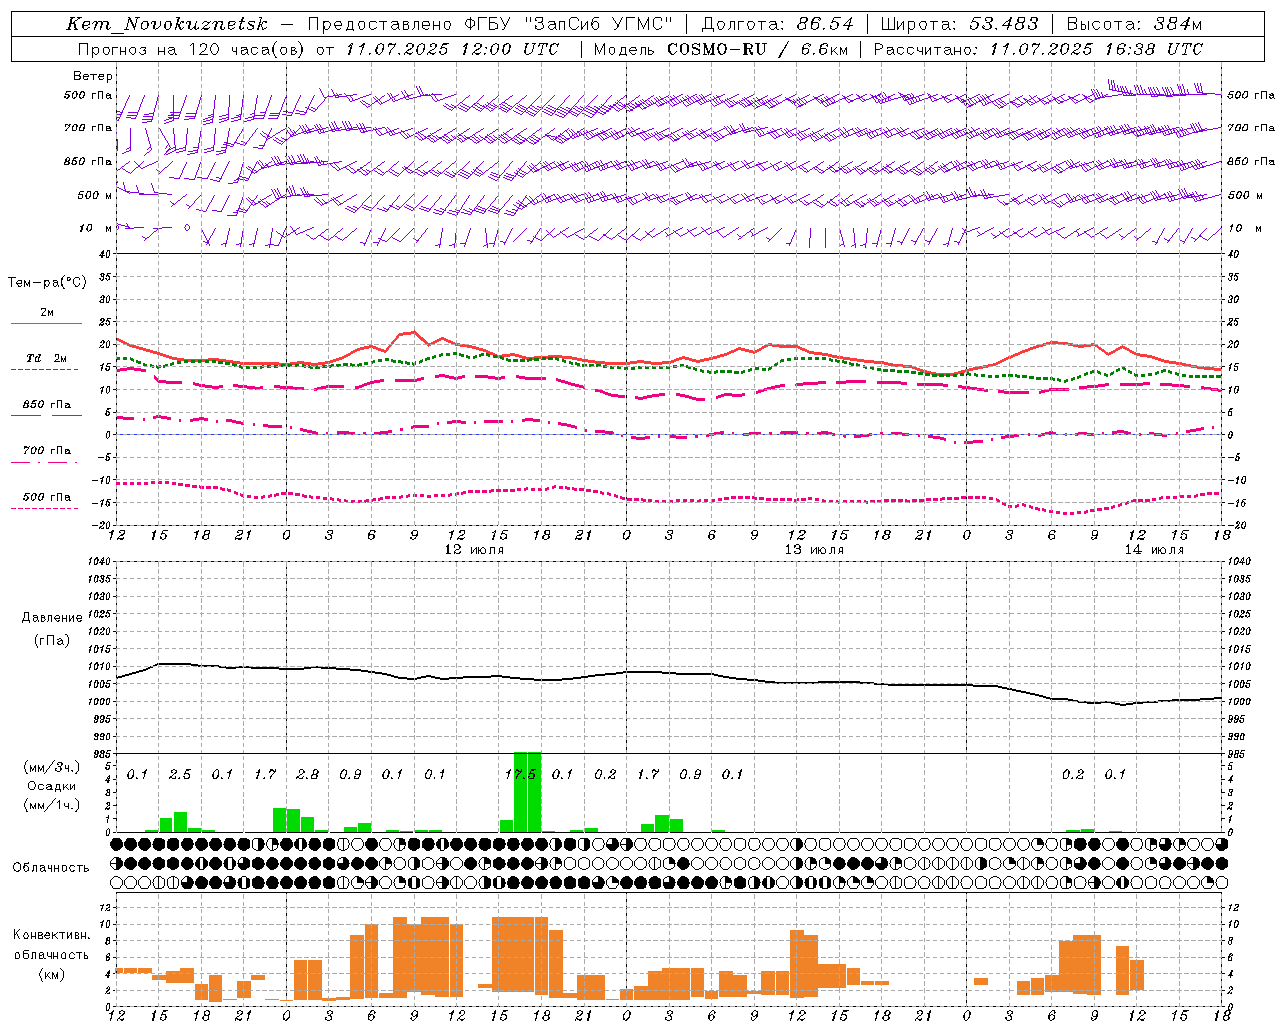Click the Тем-ра(°C) temperature panel label
The height and width of the screenshot is (1024, 1280).
pos(47,283)
